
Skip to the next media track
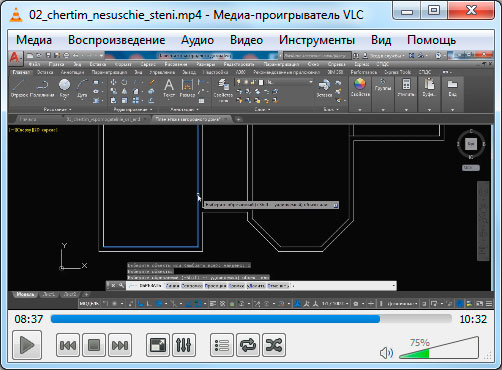coord(120,345)
